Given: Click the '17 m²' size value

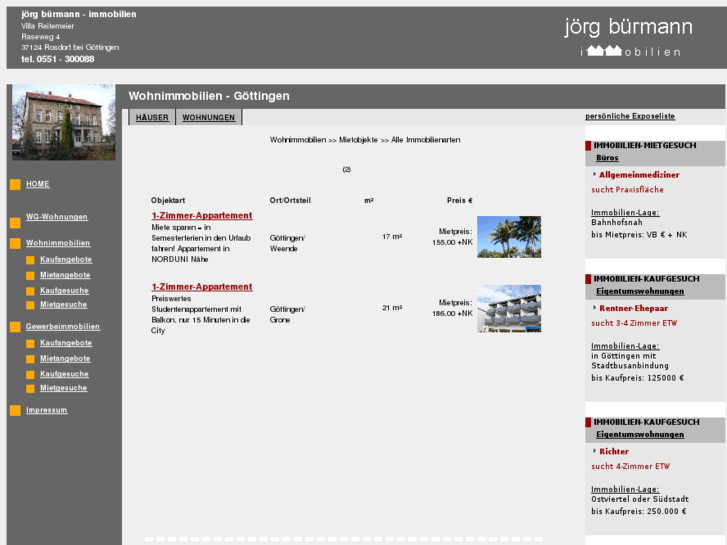Looking at the screenshot, I should tap(392, 237).
